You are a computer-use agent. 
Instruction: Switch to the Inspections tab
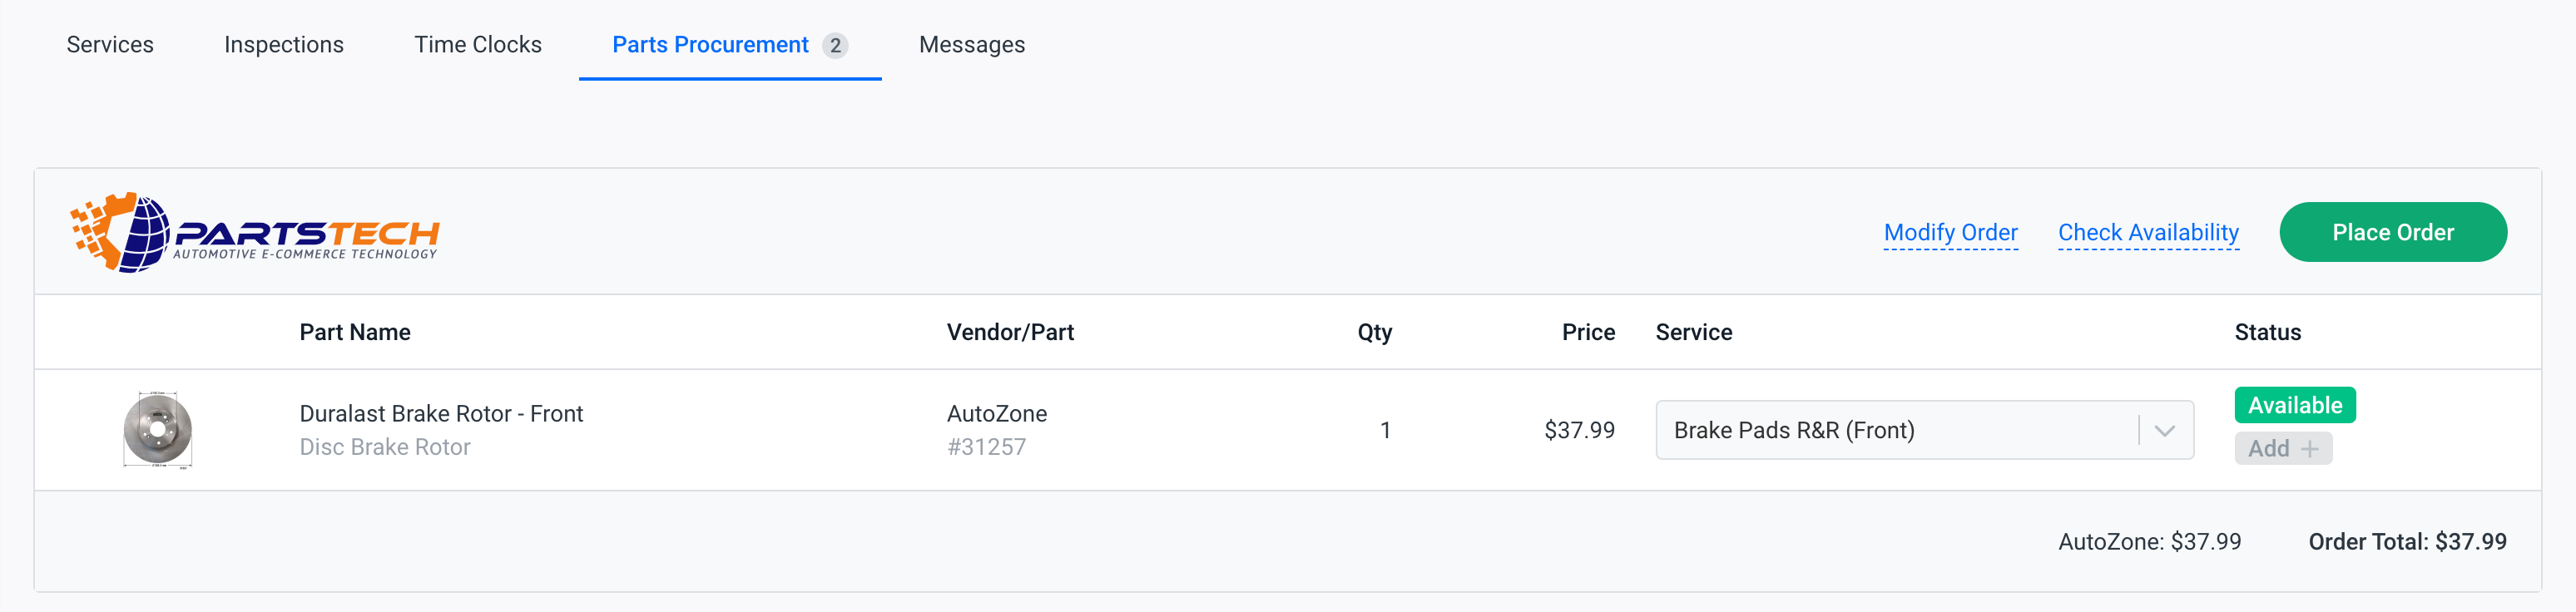pyautogui.click(x=284, y=44)
